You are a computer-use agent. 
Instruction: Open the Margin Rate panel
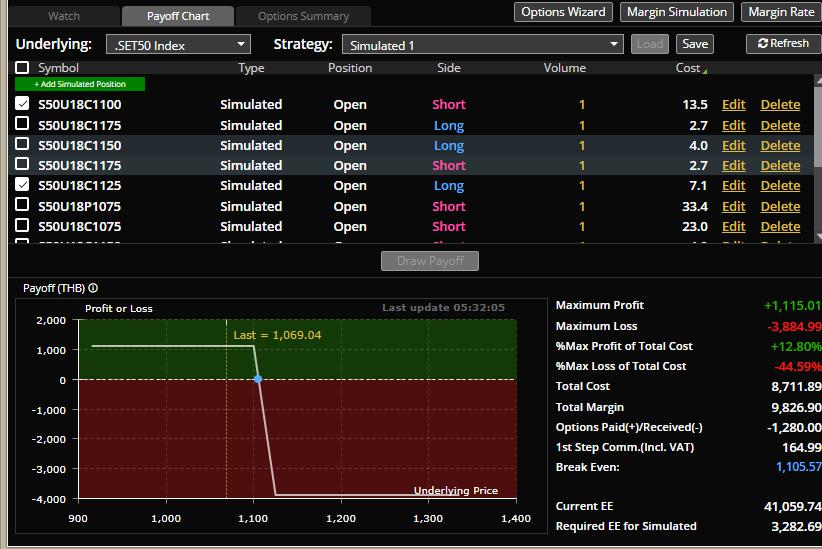781,12
